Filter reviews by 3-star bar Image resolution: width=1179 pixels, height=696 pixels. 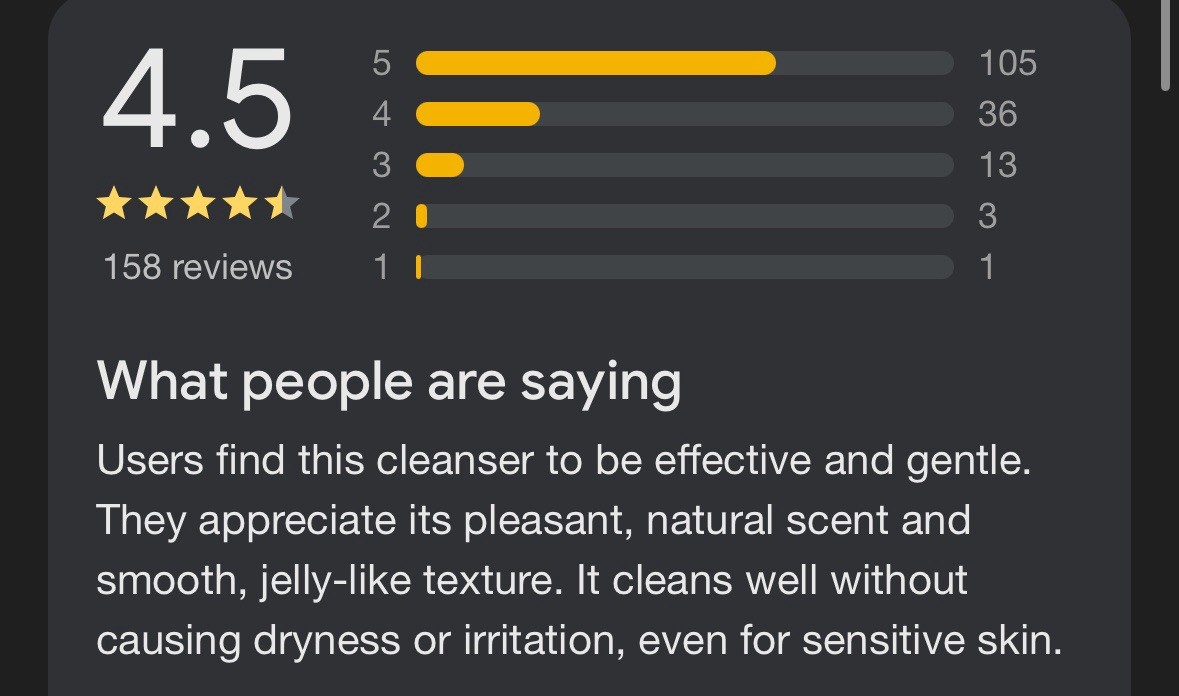click(x=684, y=165)
